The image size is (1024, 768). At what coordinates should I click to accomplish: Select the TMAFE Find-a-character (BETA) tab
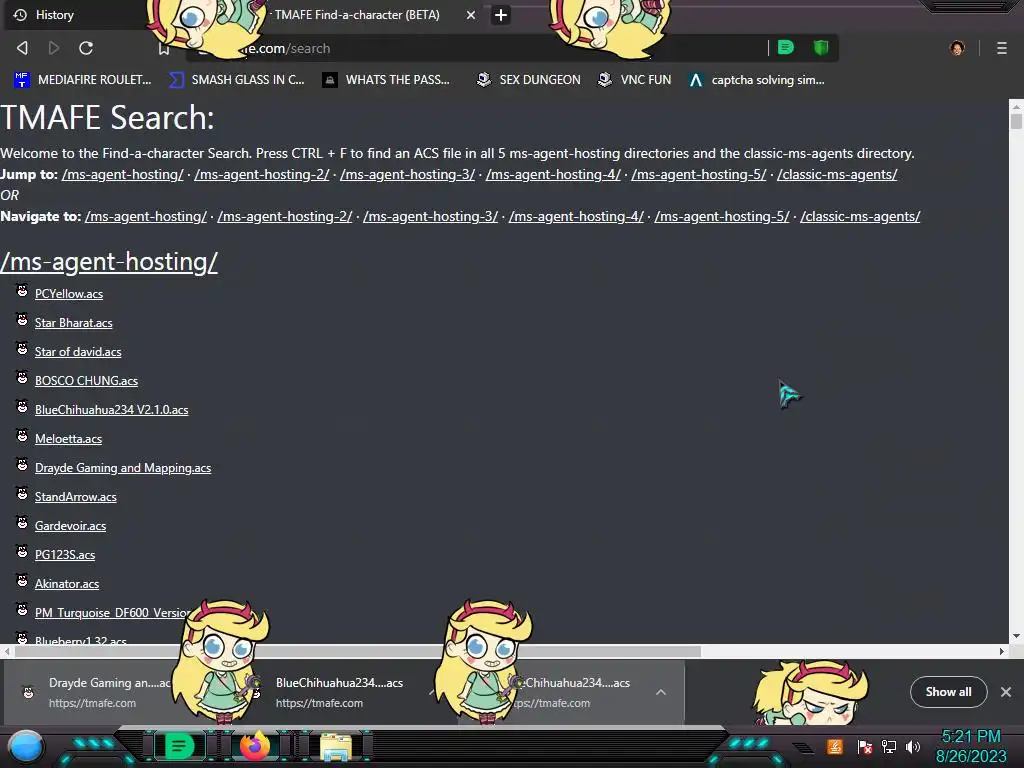click(357, 14)
